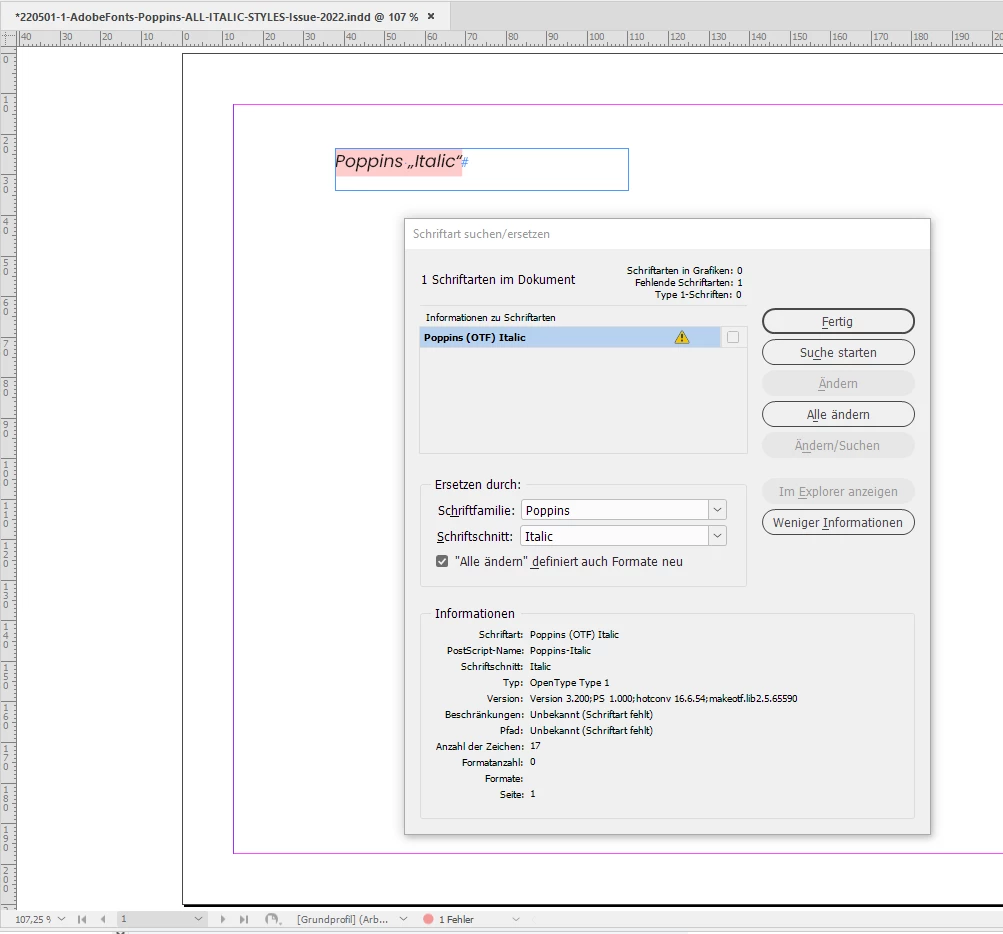The height and width of the screenshot is (934, 1003).
Task: Click the Fertig button
Action: (x=838, y=321)
